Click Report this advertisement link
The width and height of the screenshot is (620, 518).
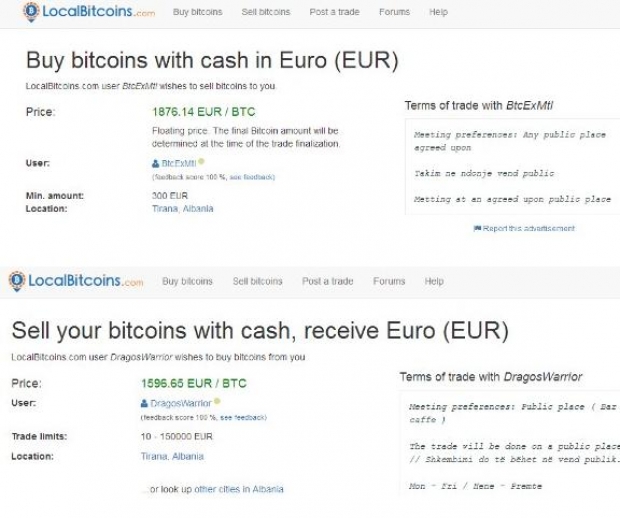pyautogui.click(x=530, y=229)
